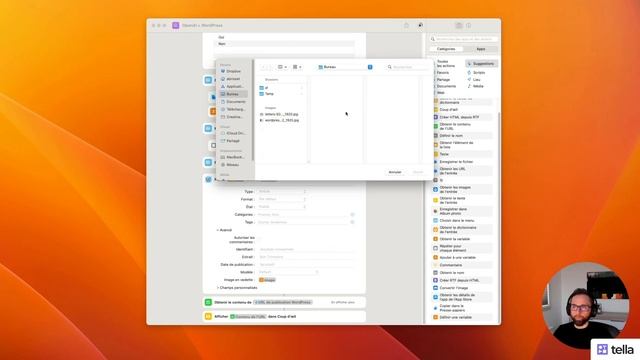Screen dimensions: 640x360
Task: Select the wordpress jpg image file
Action: (x=281, y=120)
